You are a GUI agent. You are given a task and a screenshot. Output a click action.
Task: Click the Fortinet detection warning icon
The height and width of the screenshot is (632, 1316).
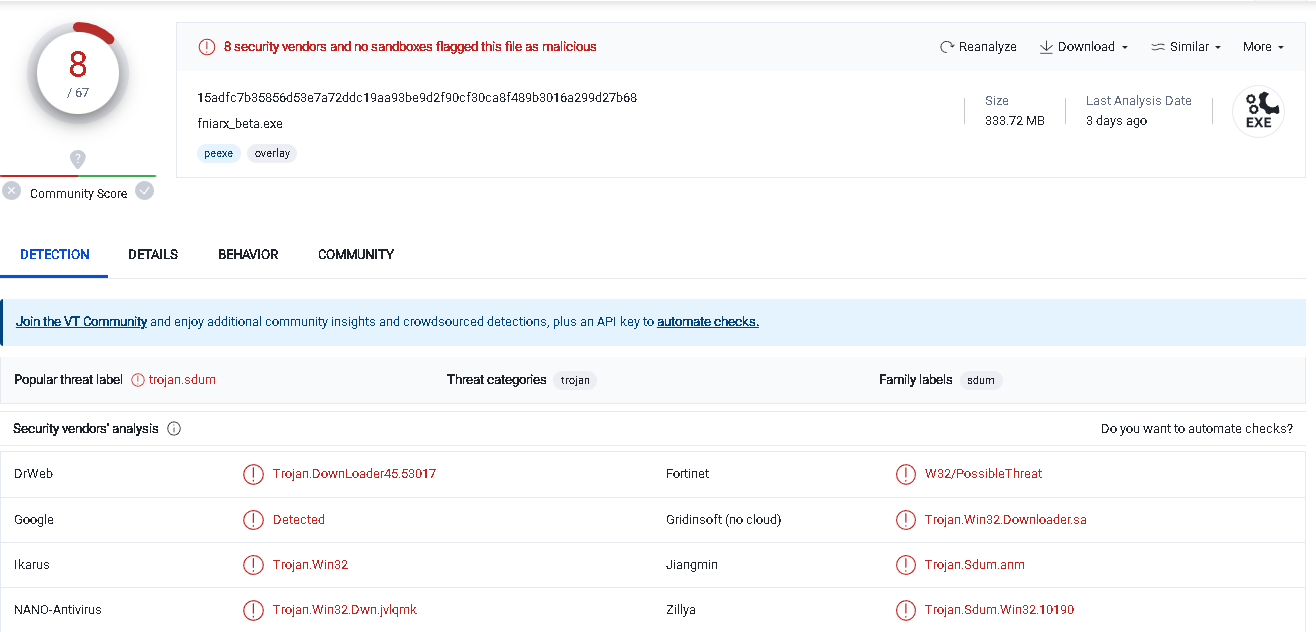tap(905, 474)
